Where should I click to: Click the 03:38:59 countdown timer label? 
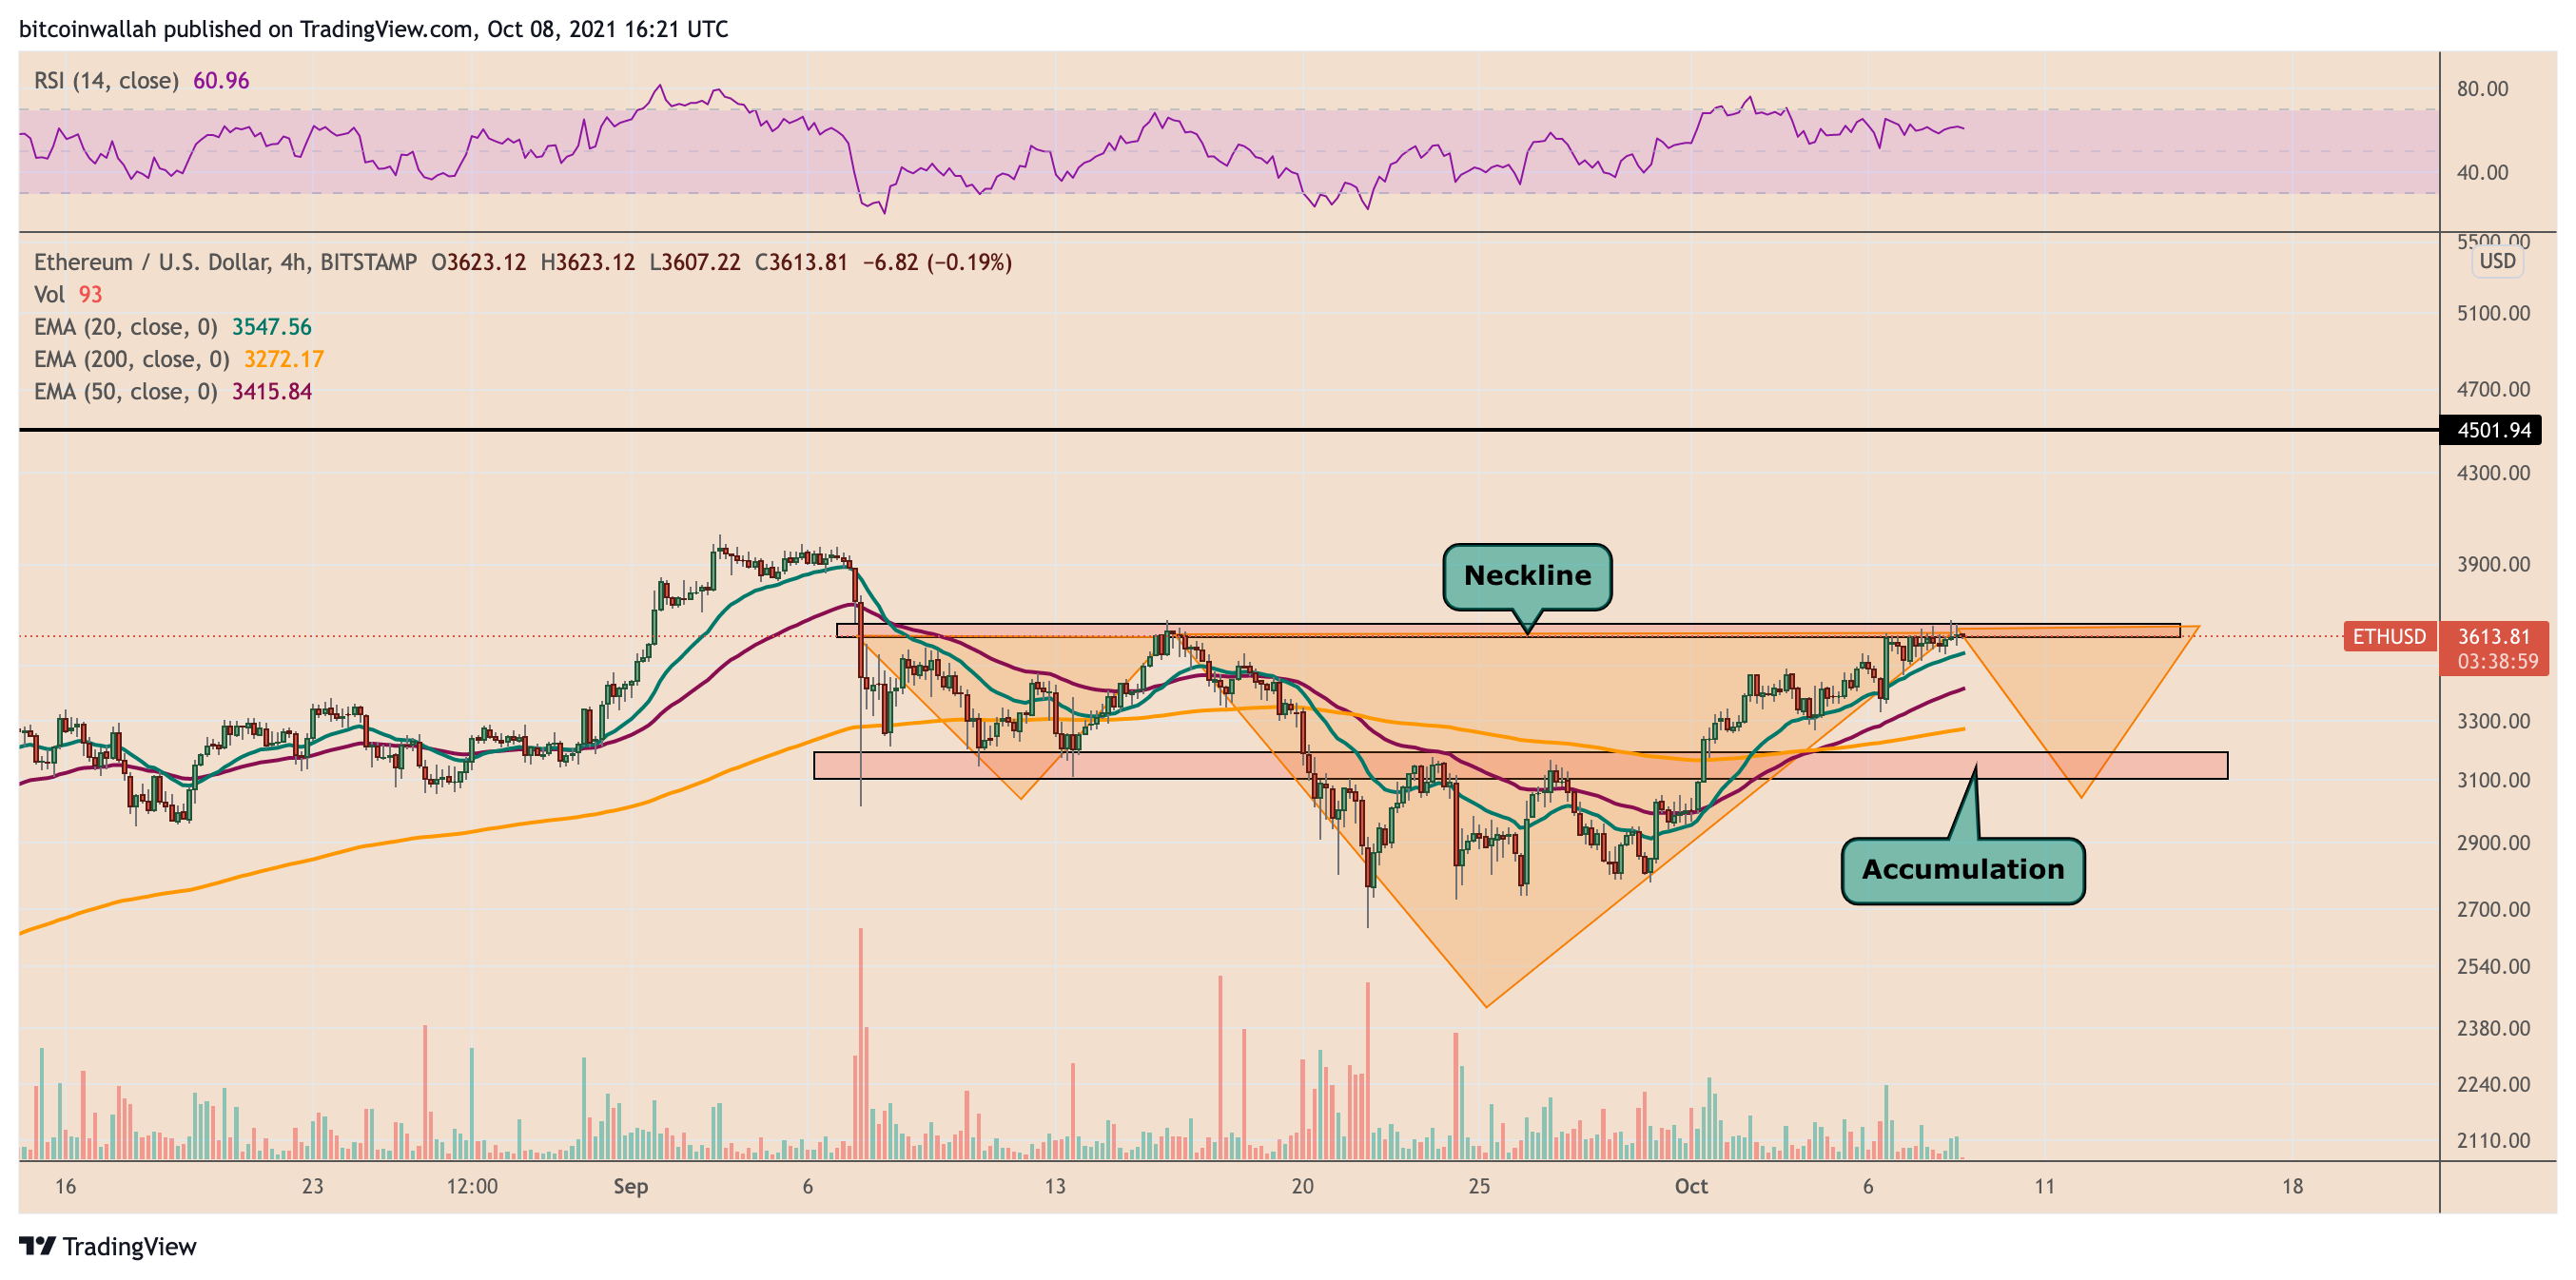pyautogui.click(x=2497, y=661)
